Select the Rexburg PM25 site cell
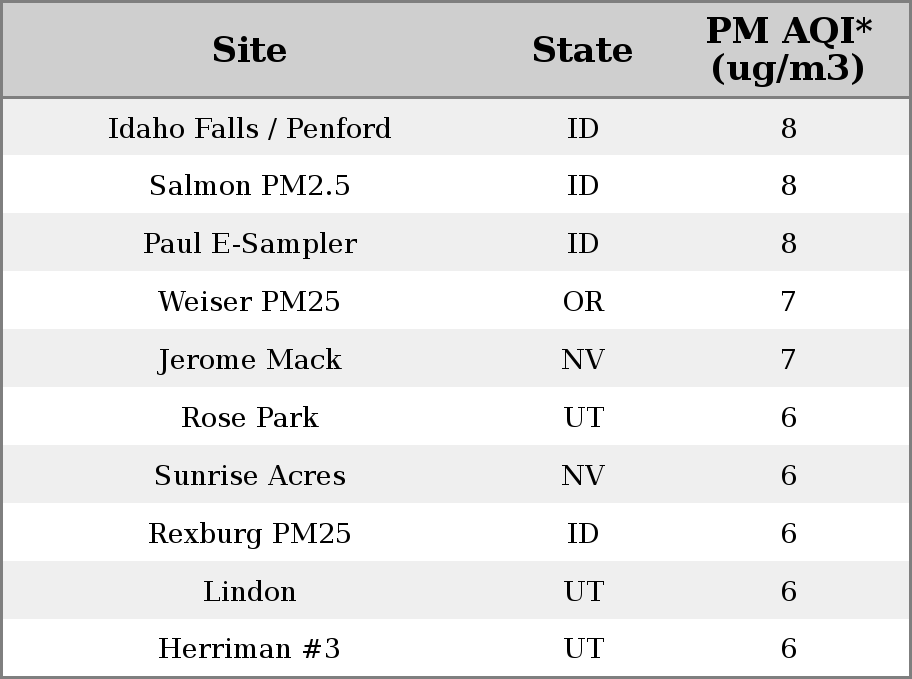The height and width of the screenshot is (679, 912). point(250,533)
